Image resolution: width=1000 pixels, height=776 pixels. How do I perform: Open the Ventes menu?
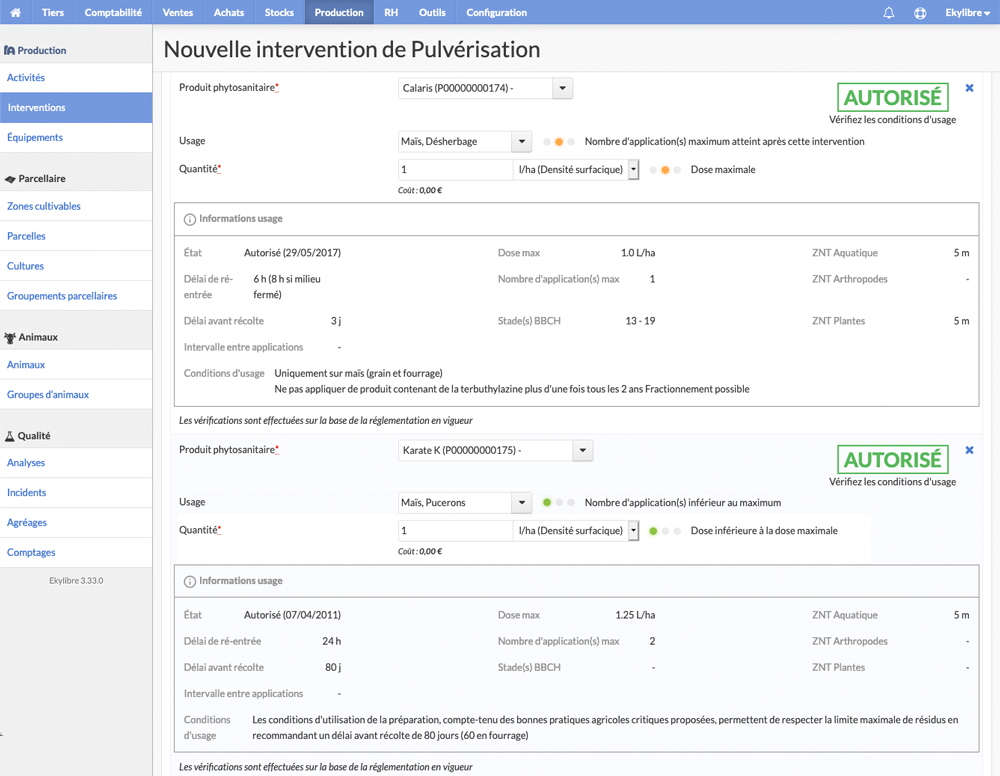click(177, 12)
